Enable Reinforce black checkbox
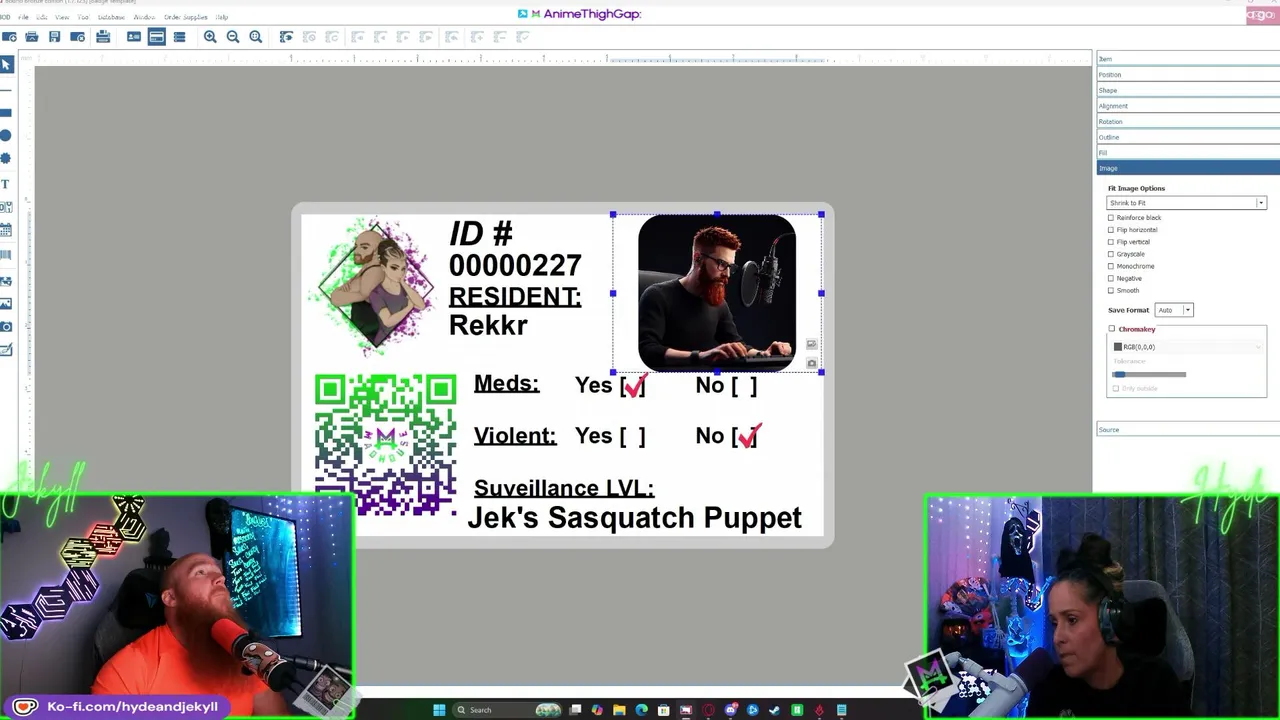1280x720 pixels. click(1111, 218)
